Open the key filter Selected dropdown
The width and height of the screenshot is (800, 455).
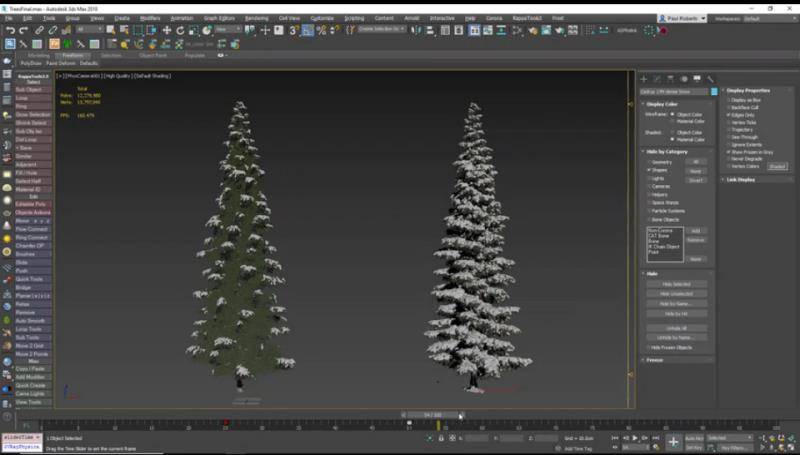pyautogui.click(x=730, y=438)
